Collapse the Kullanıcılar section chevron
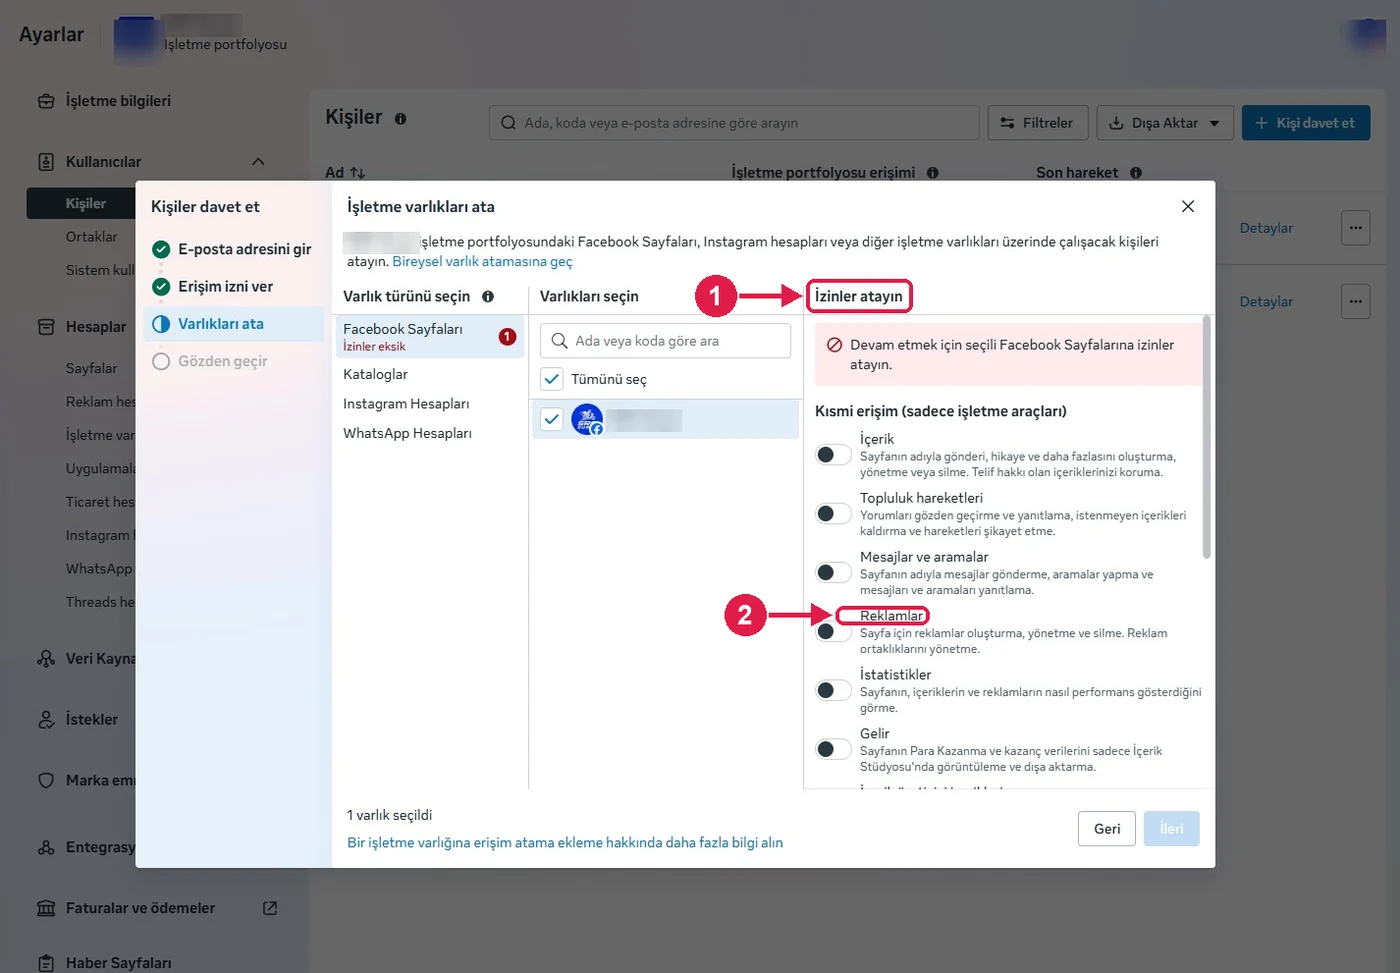 point(258,162)
